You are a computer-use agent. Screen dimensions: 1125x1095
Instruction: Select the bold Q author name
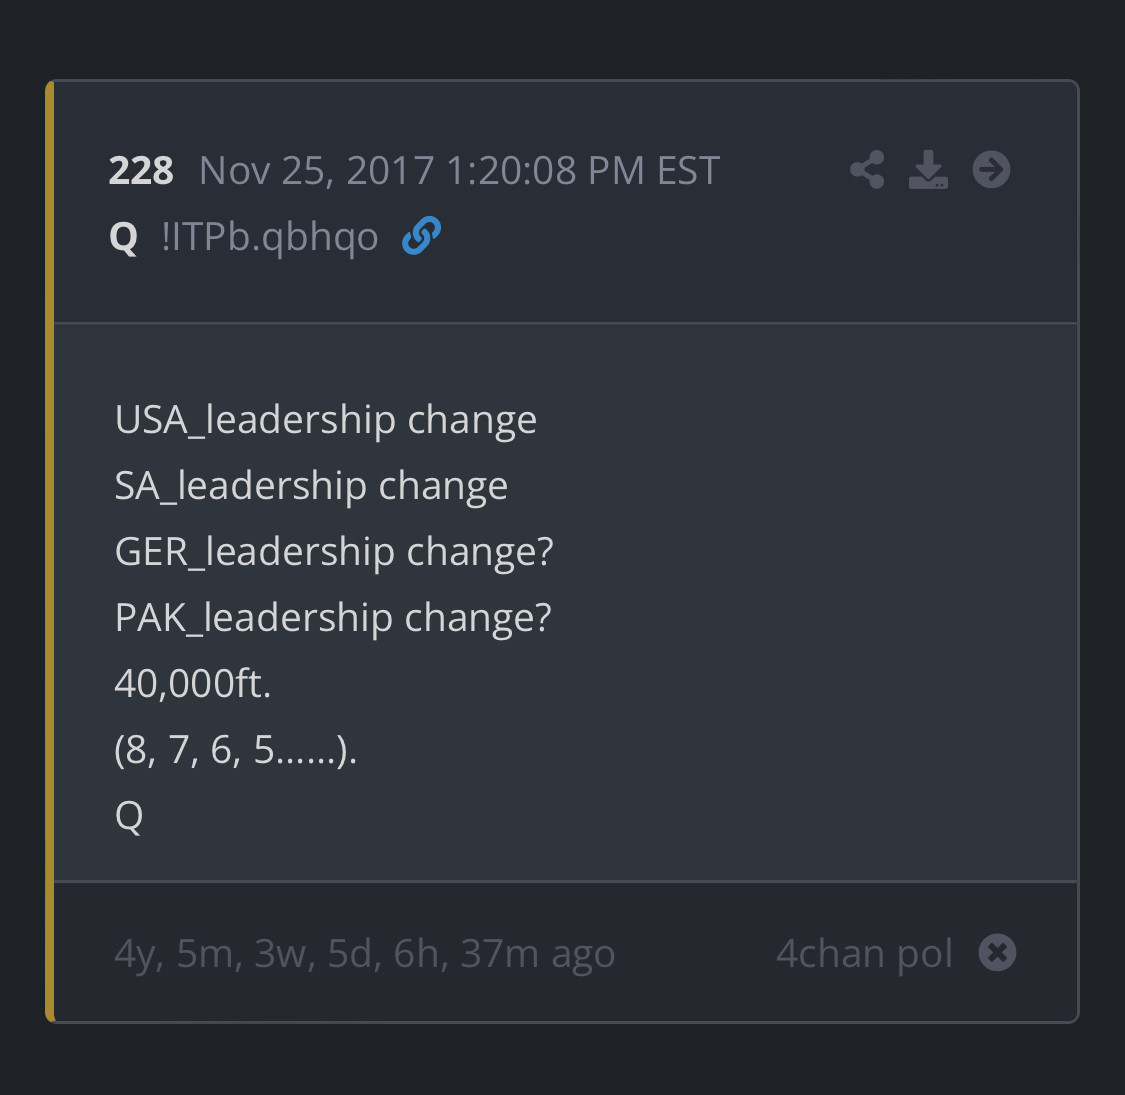coord(123,238)
